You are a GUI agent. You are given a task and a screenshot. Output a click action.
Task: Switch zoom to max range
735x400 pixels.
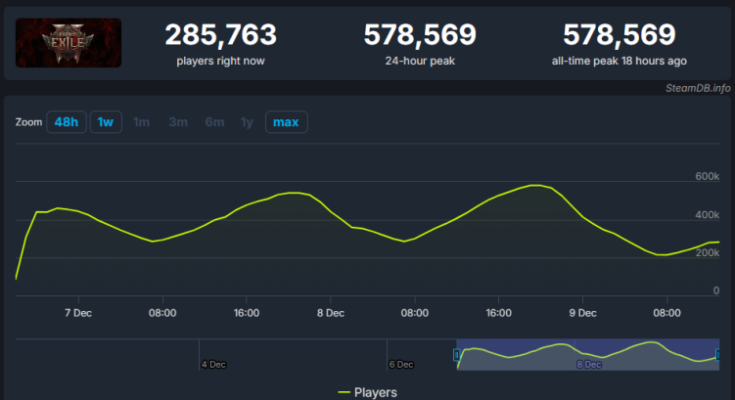pos(286,123)
